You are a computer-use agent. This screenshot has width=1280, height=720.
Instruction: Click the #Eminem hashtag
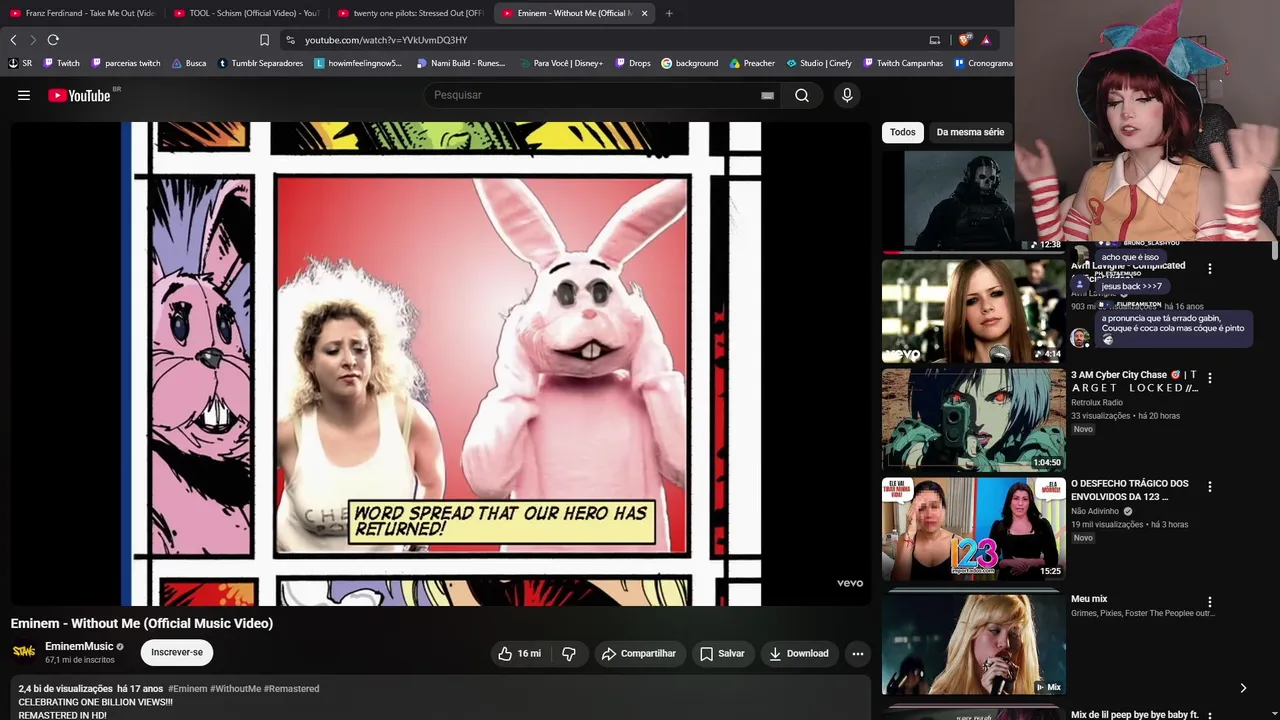(x=187, y=689)
